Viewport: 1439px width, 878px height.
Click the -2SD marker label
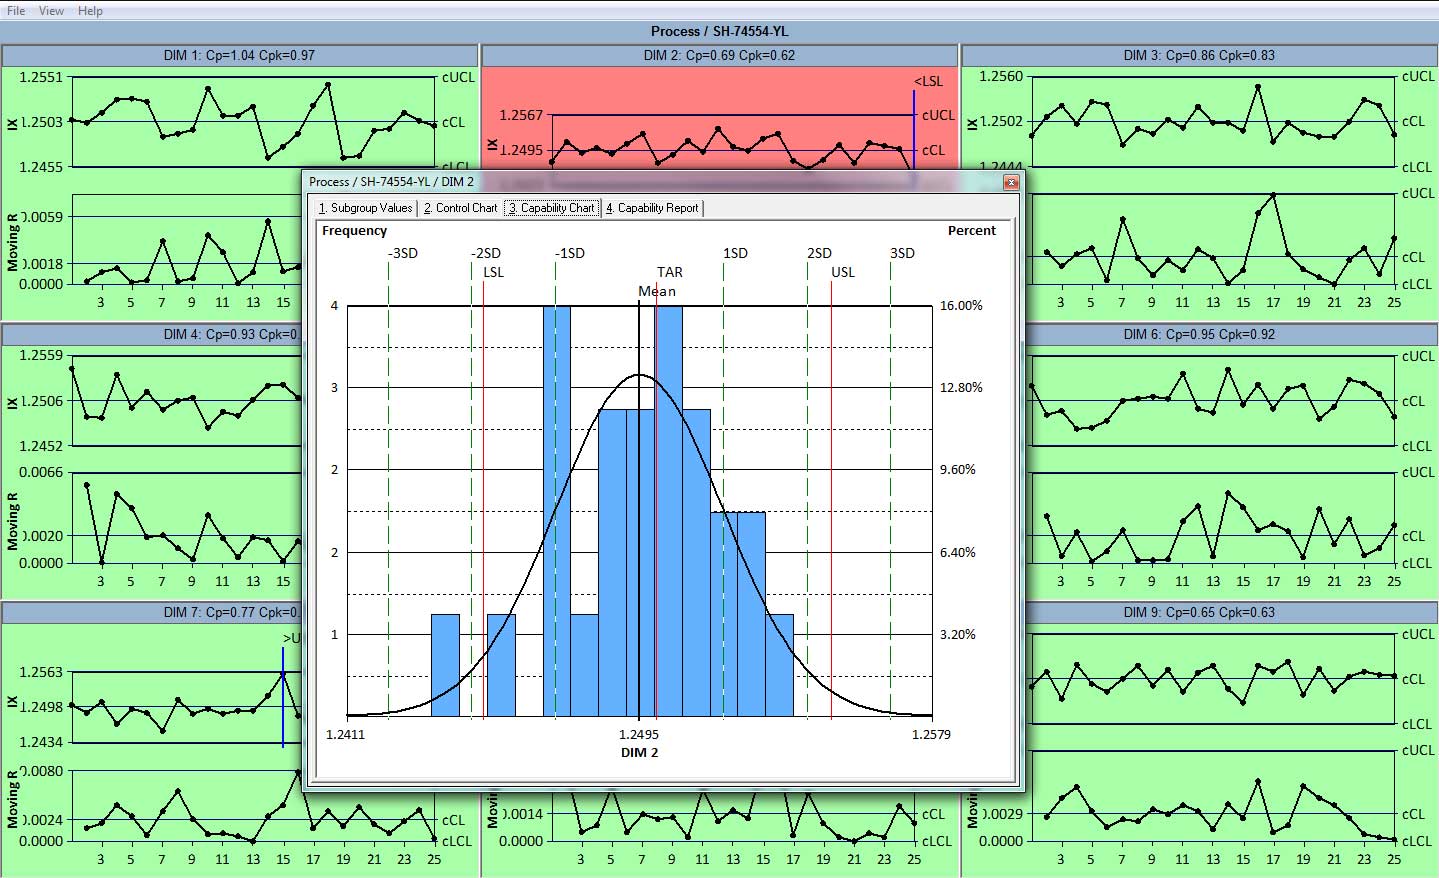(x=486, y=253)
